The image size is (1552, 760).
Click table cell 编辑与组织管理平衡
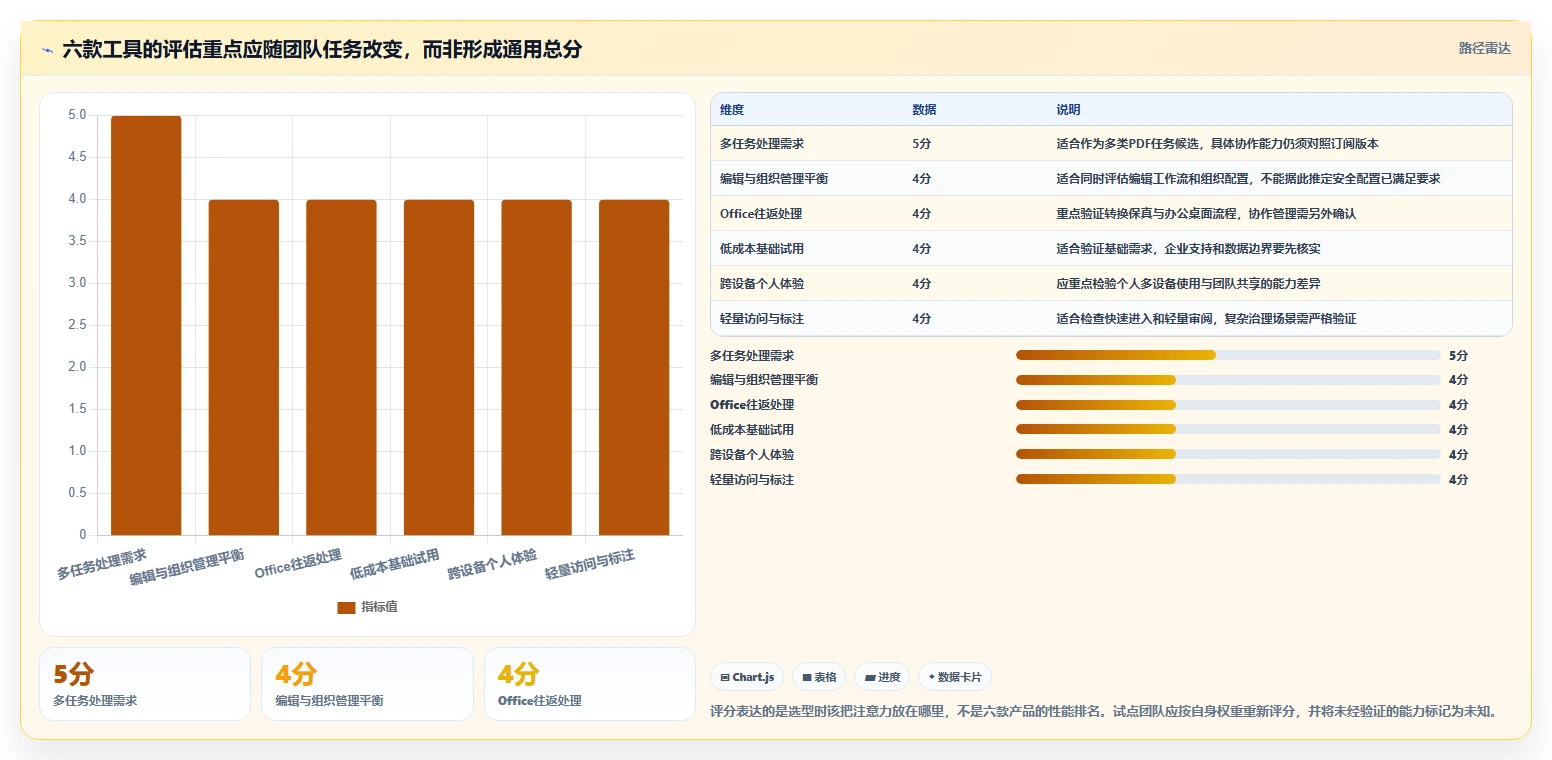pyautogui.click(x=774, y=179)
